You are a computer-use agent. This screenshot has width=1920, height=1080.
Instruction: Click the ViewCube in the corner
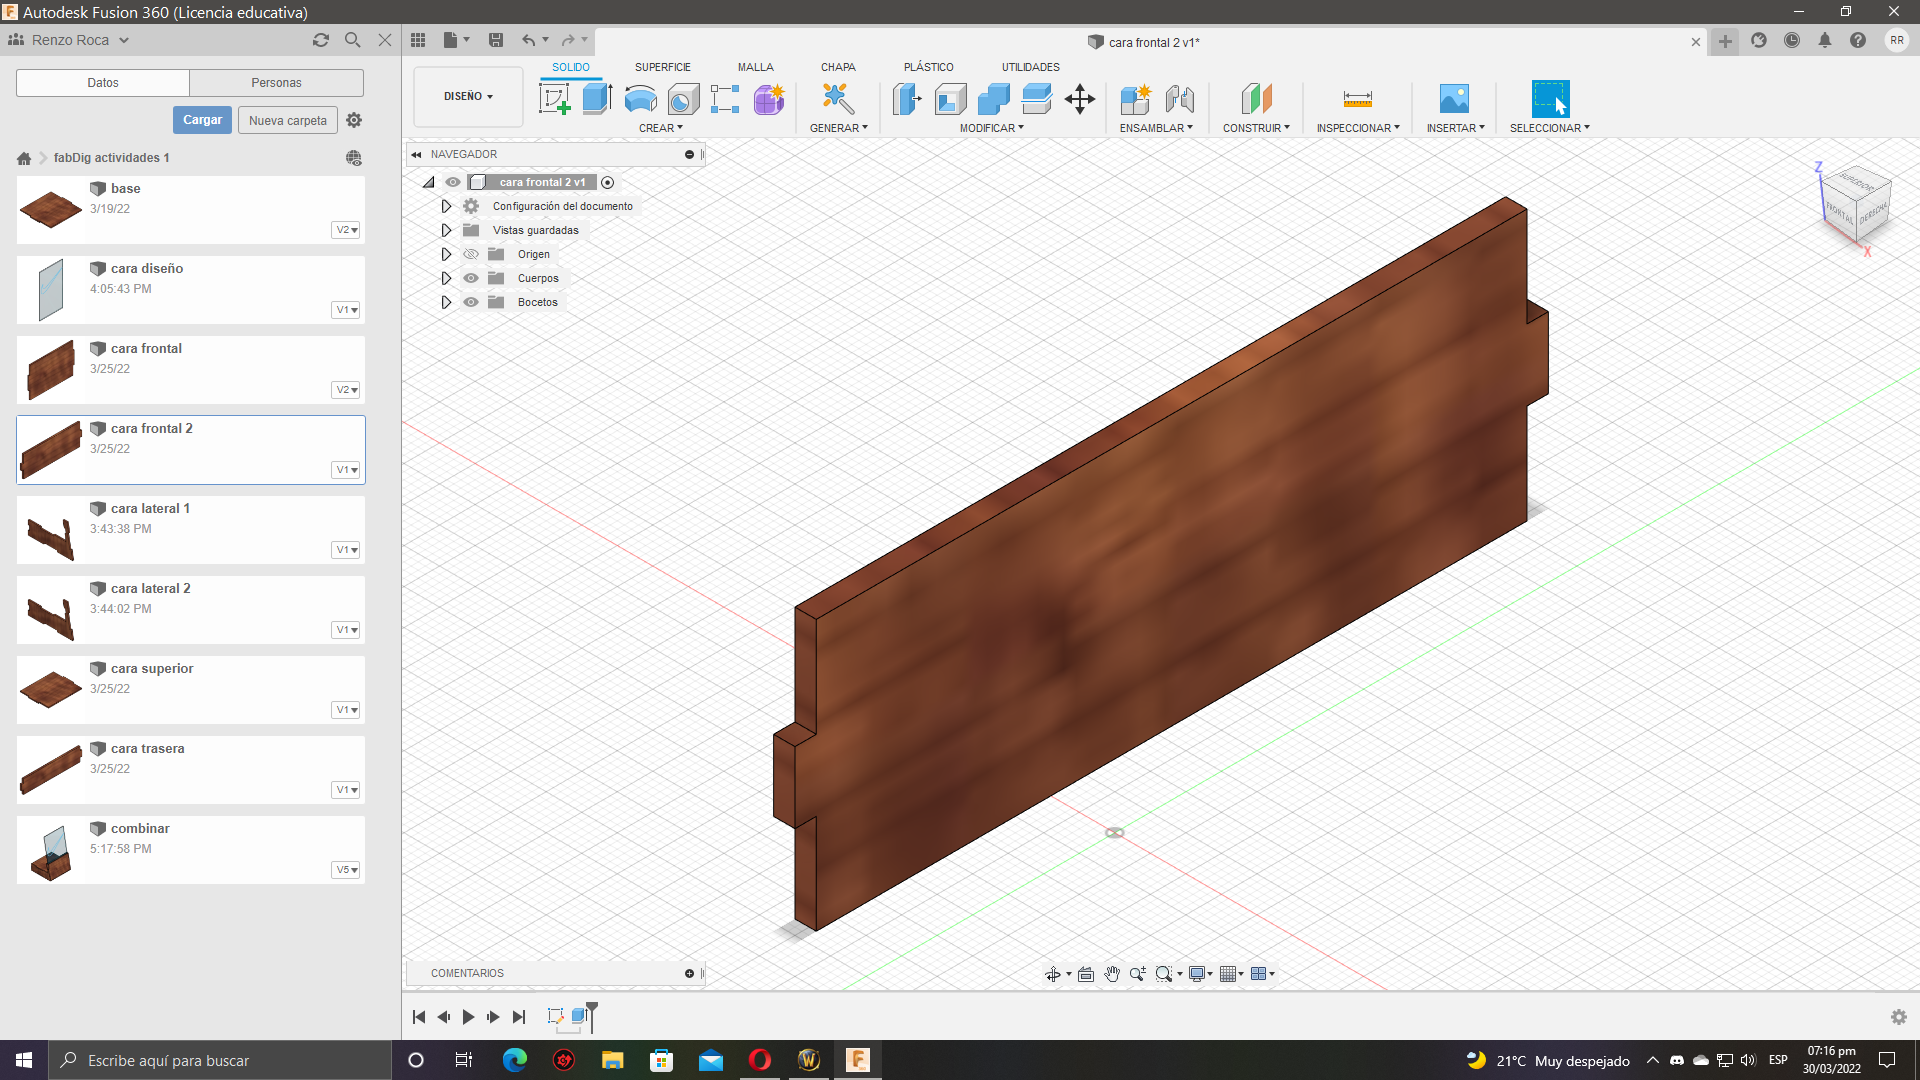tap(1856, 207)
